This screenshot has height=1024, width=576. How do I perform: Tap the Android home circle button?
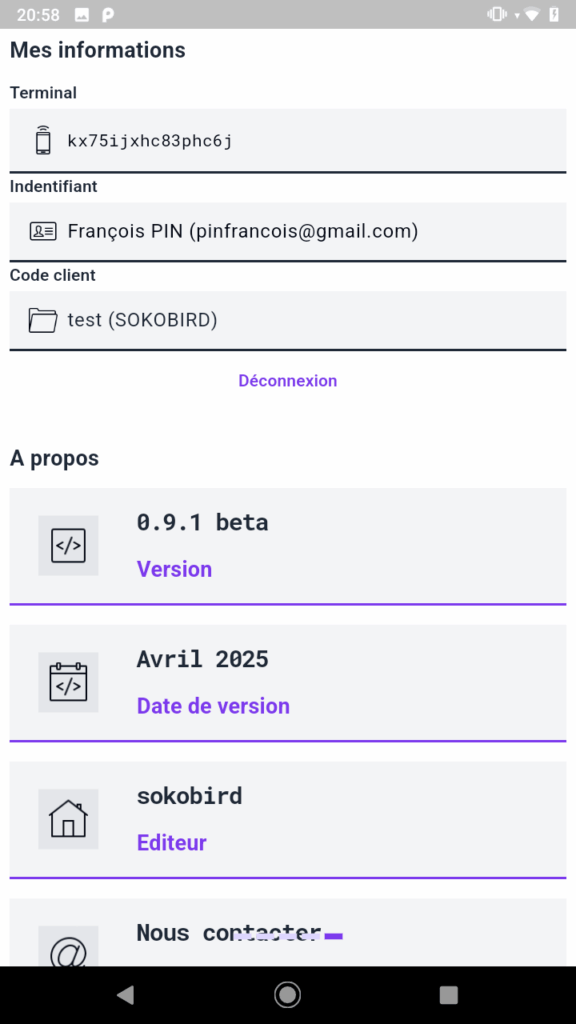(x=287, y=995)
